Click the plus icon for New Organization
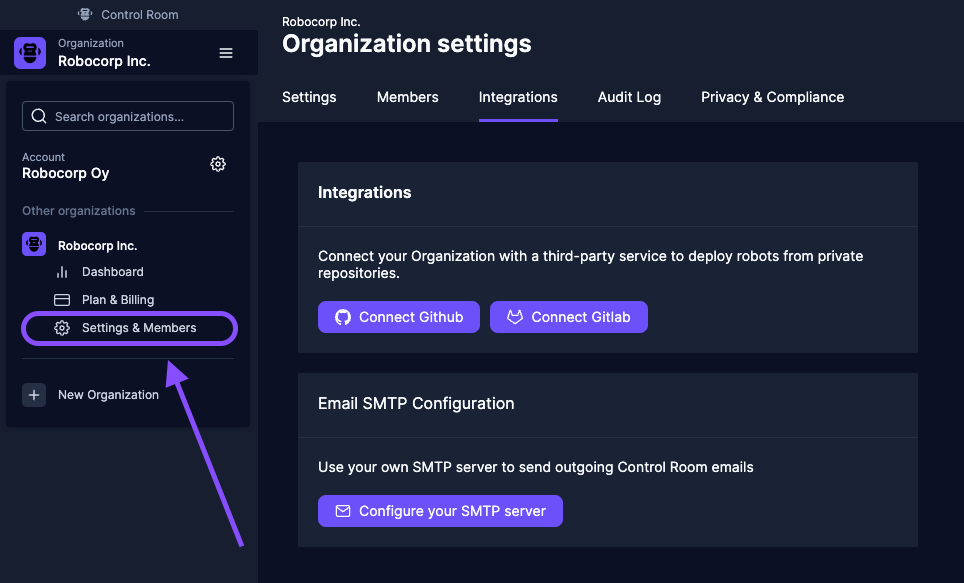Image resolution: width=964 pixels, height=583 pixels. click(x=34, y=395)
